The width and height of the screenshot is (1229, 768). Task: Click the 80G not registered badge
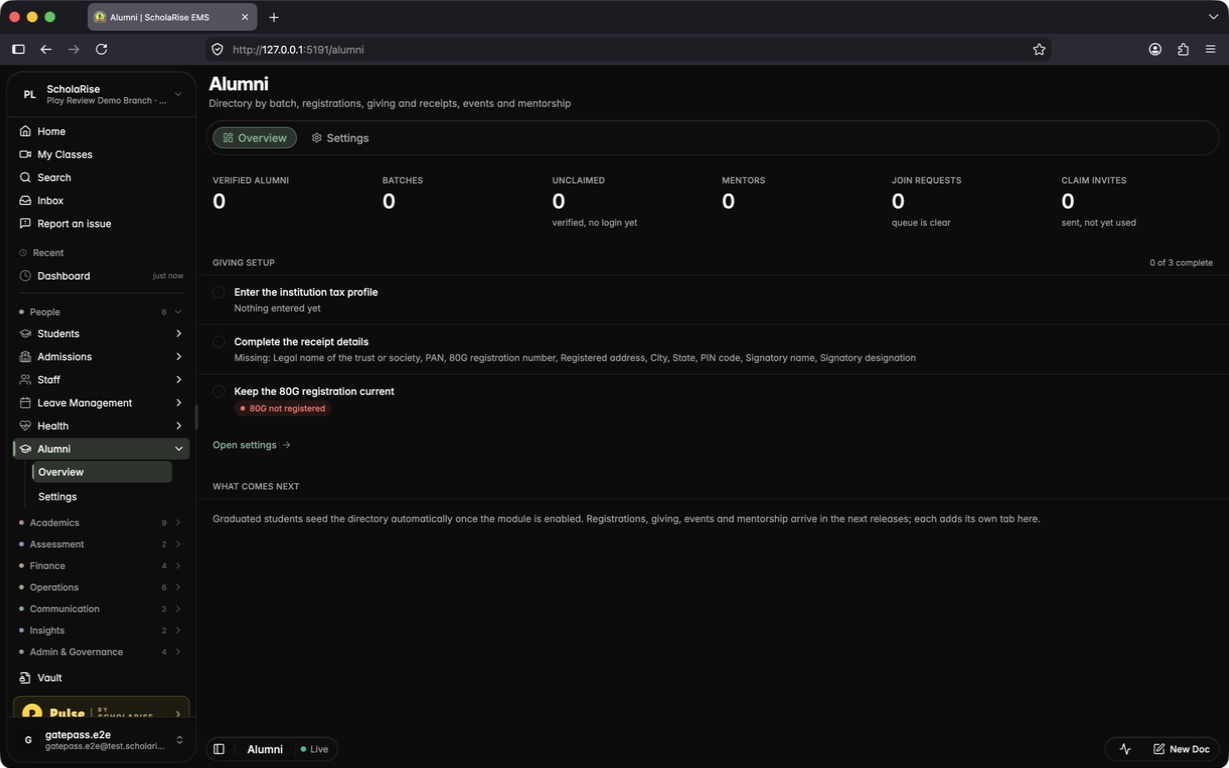coord(283,408)
